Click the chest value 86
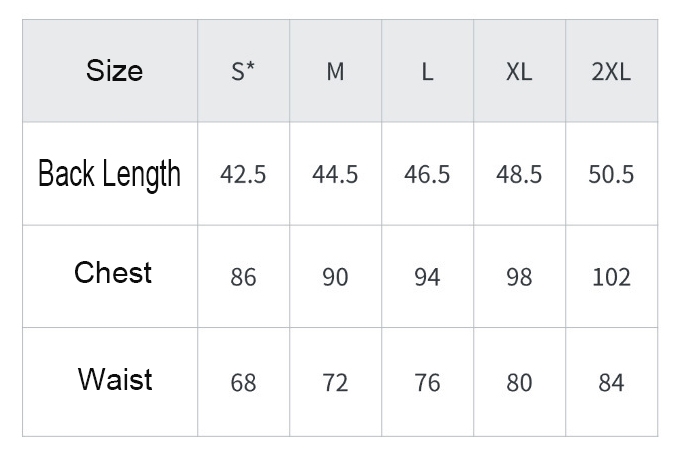679x458 pixels. click(x=243, y=276)
